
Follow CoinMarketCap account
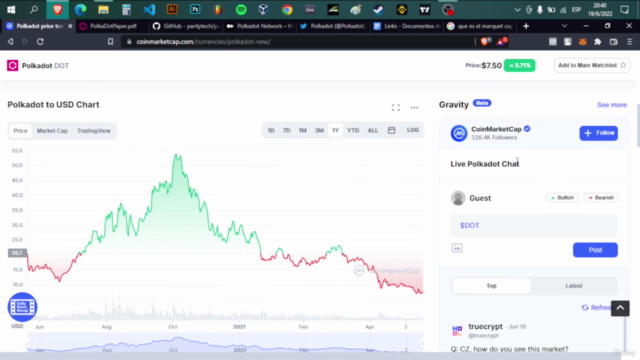[598, 133]
